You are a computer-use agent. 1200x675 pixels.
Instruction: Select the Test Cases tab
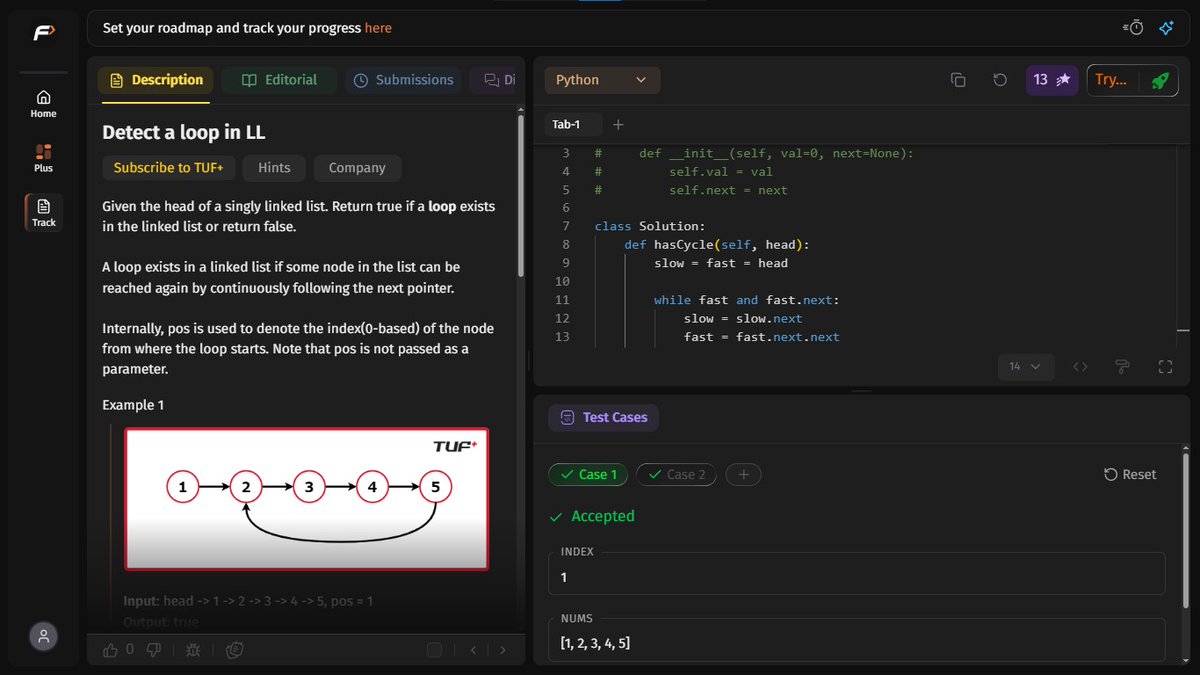tap(604, 417)
